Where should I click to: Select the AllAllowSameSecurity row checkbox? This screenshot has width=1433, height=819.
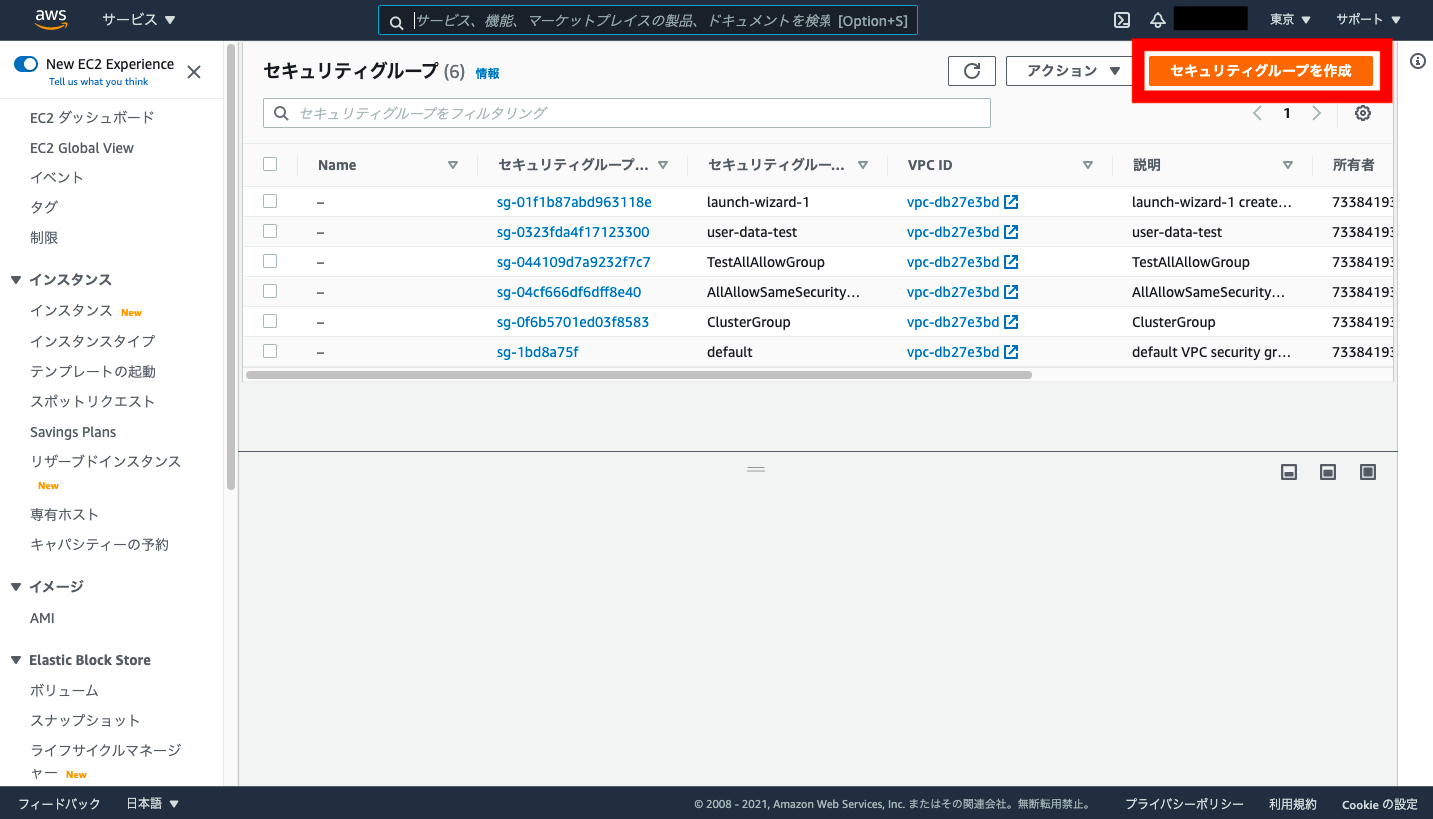tap(270, 291)
